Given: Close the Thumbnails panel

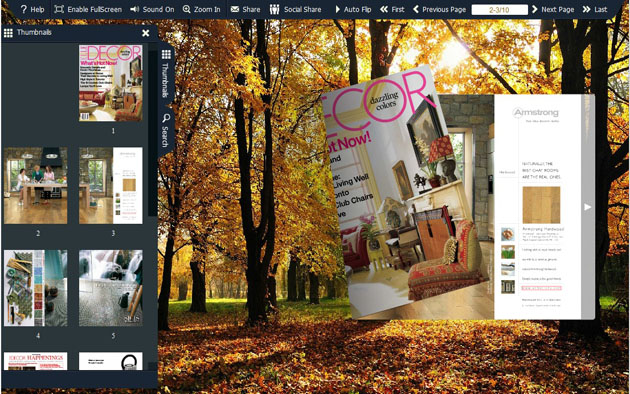Looking at the screenshot, I should pyautogui.click(x=146, y=33).
